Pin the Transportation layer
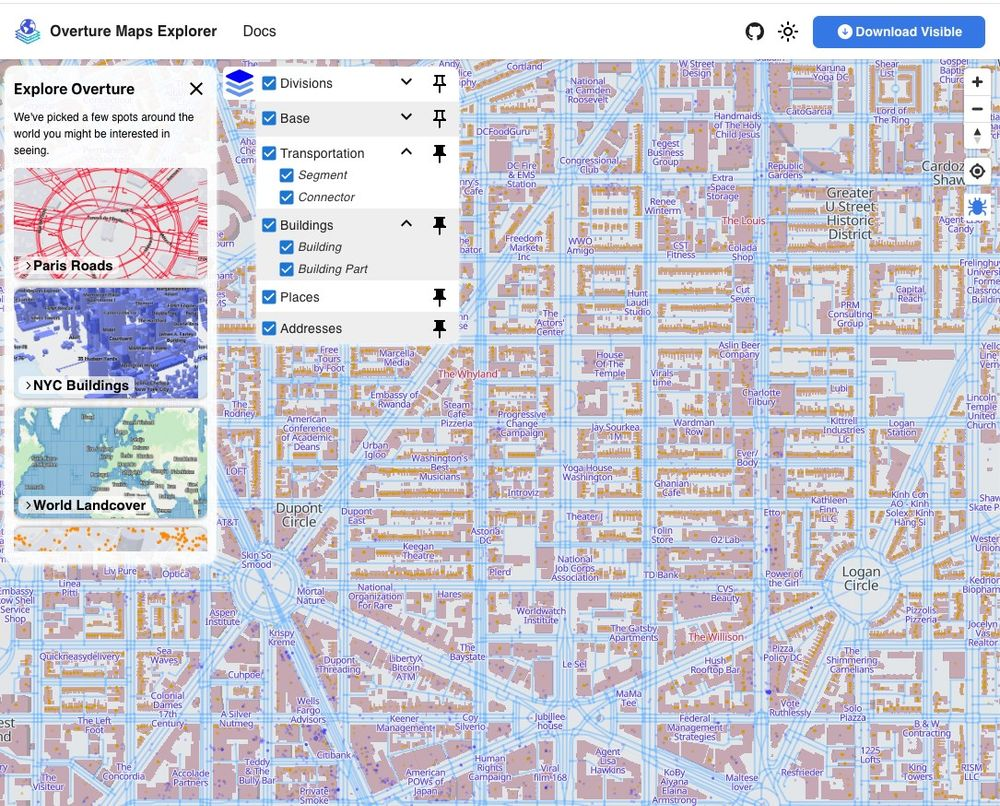1000x806 pixels. (x=439, y=154)
